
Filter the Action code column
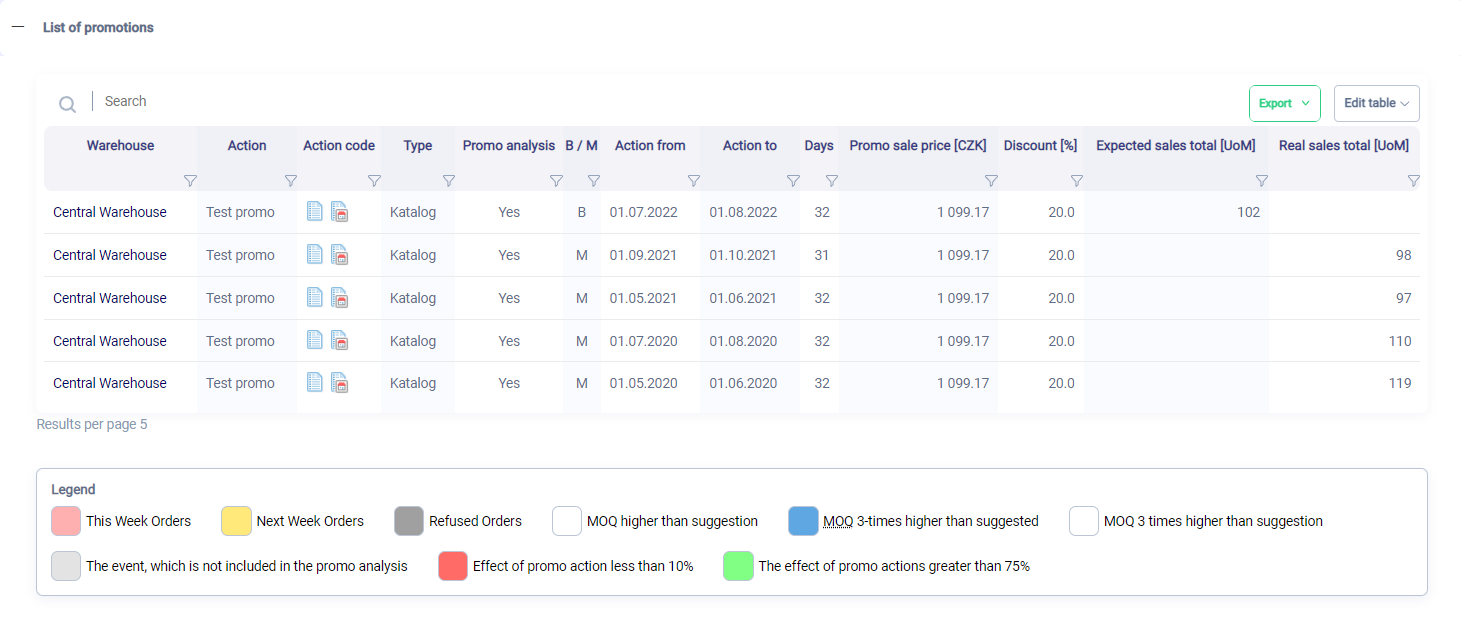(374, 181)
